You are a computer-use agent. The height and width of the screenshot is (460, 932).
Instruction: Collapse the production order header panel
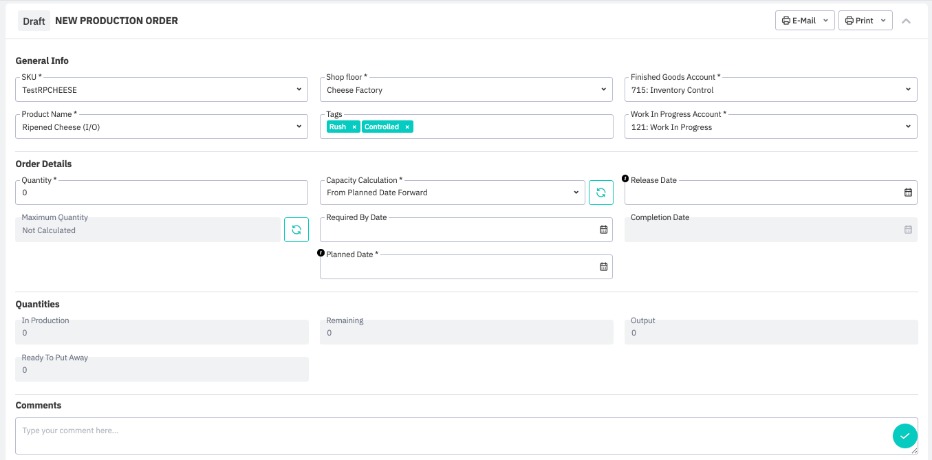pos(906,21)
